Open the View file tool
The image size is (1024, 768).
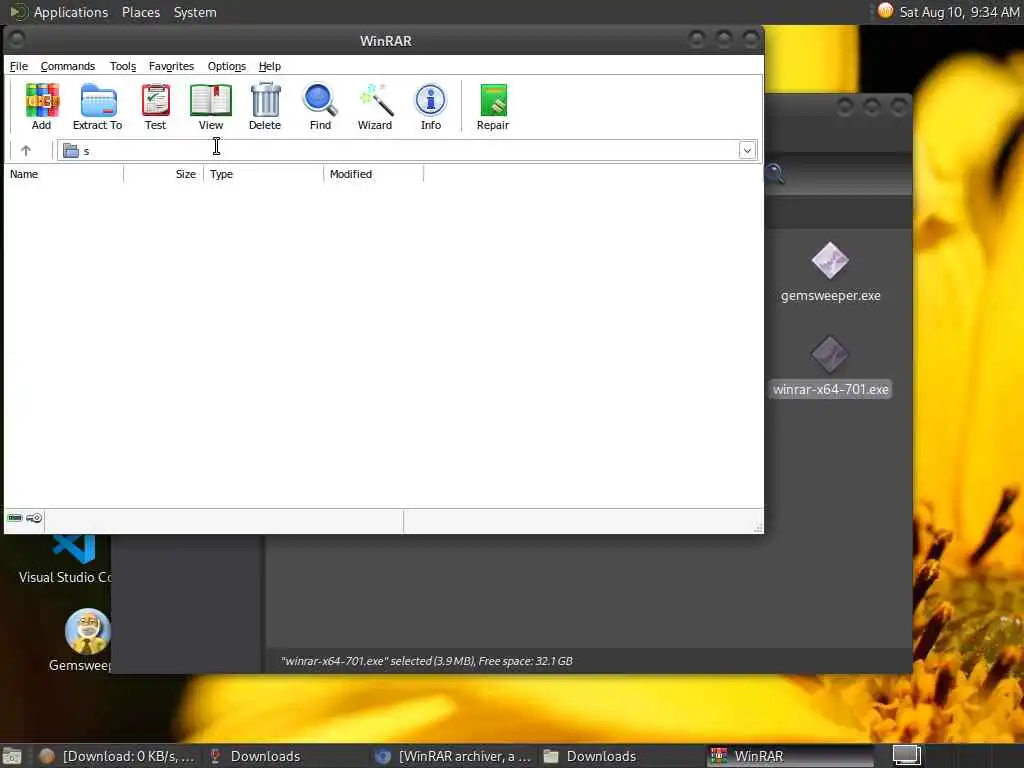click(211, 106)
